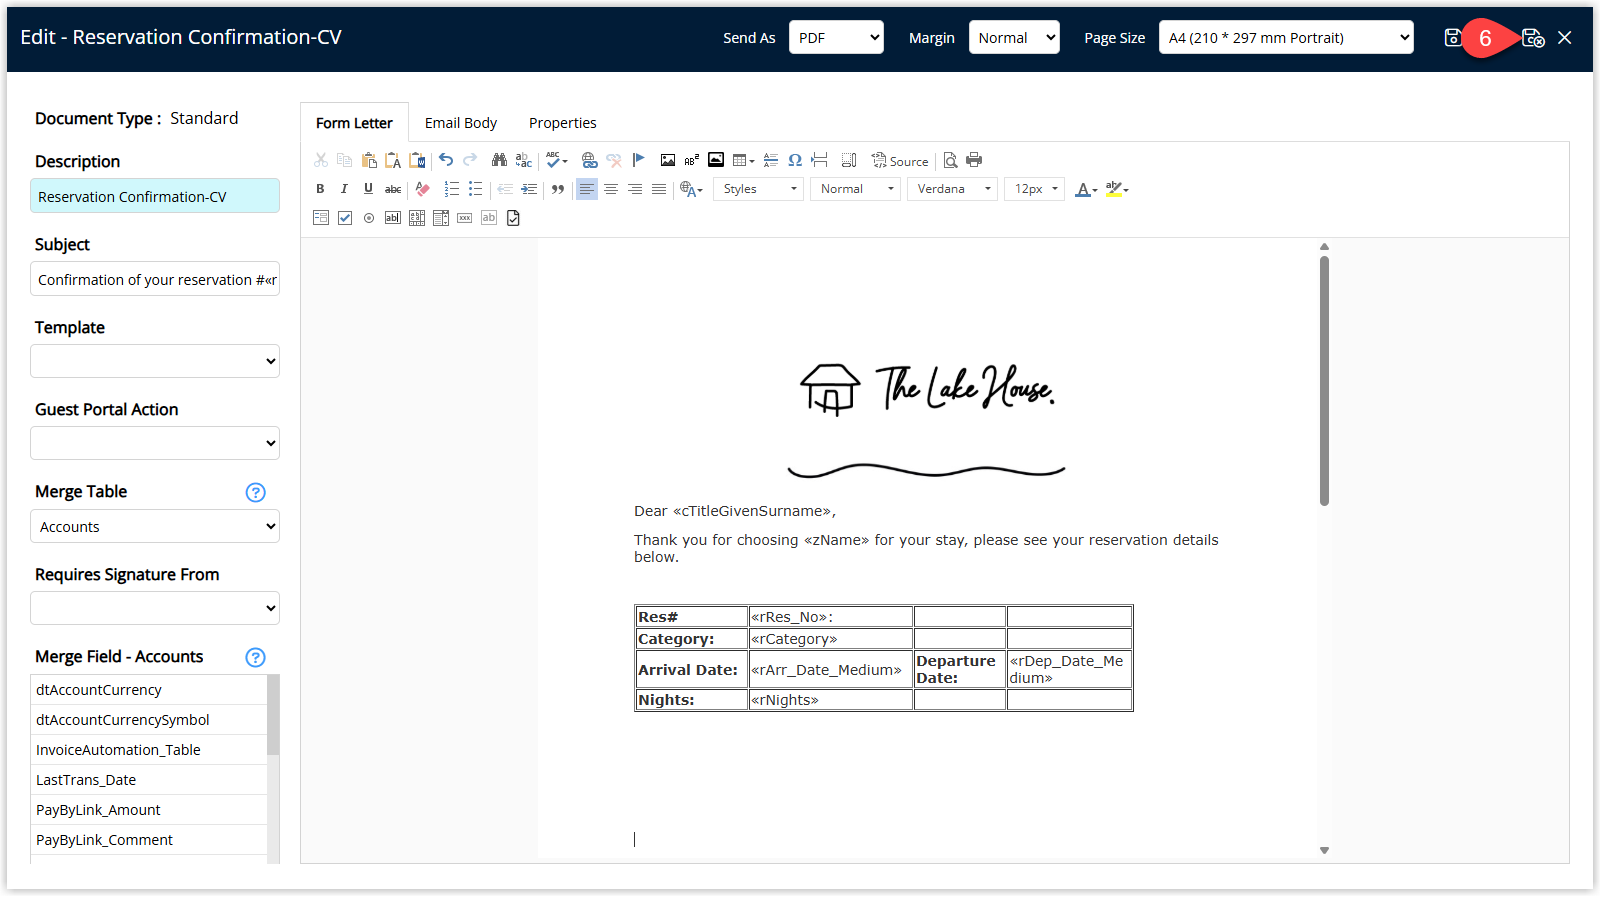The image size is (1601, 897).
Task: Select Align Left
Action: pyautogui.click(x=587, y=189)
